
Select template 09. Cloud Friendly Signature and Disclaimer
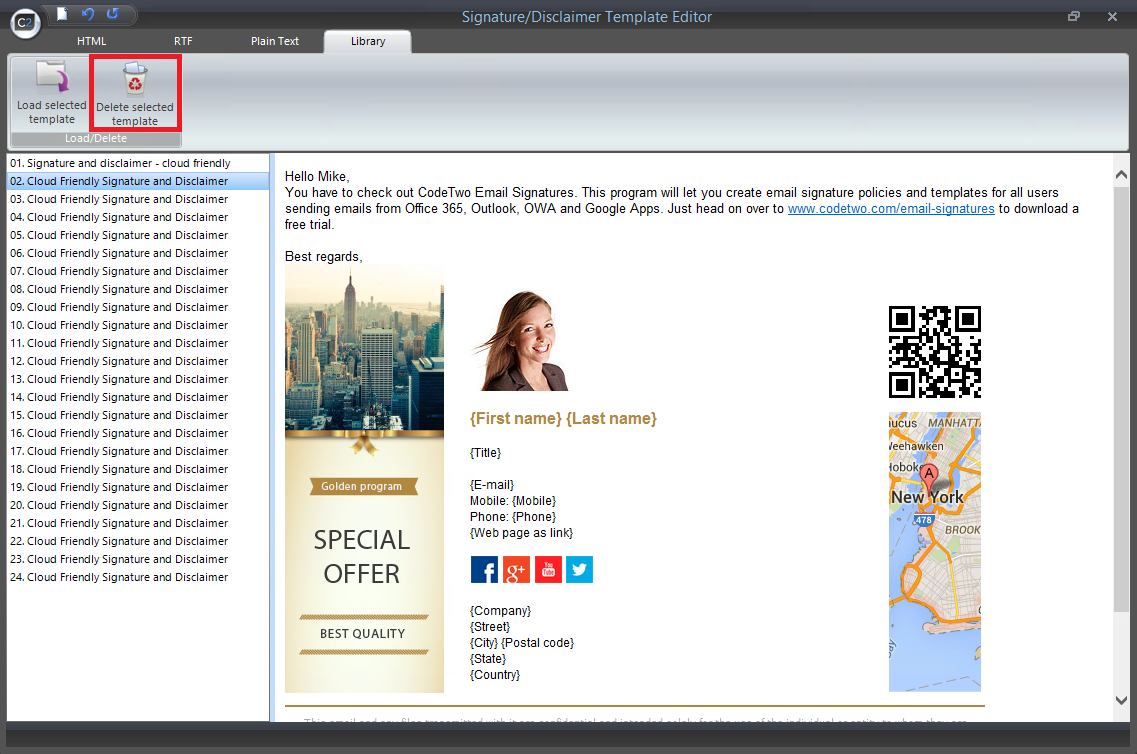point(138,307)
